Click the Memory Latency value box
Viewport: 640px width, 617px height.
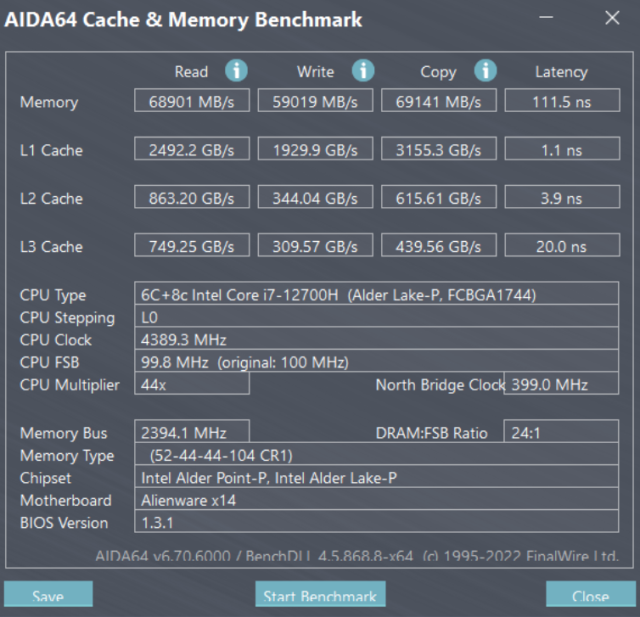561,101
